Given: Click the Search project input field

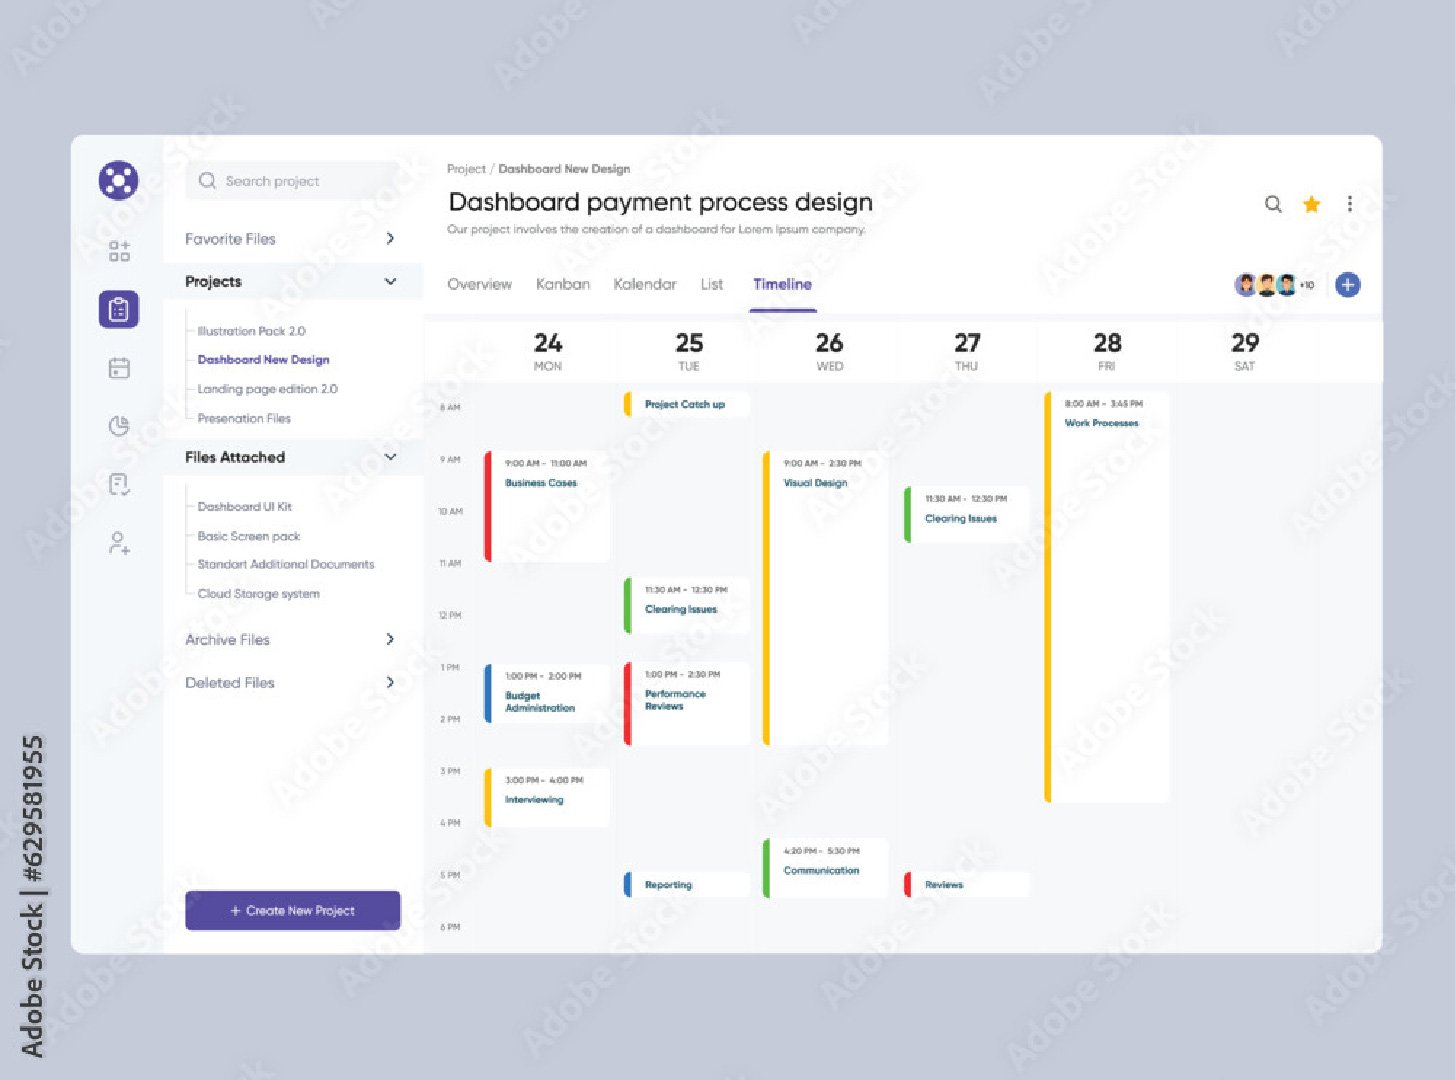Looking at the screenshot, I should (x=290, y=181).
